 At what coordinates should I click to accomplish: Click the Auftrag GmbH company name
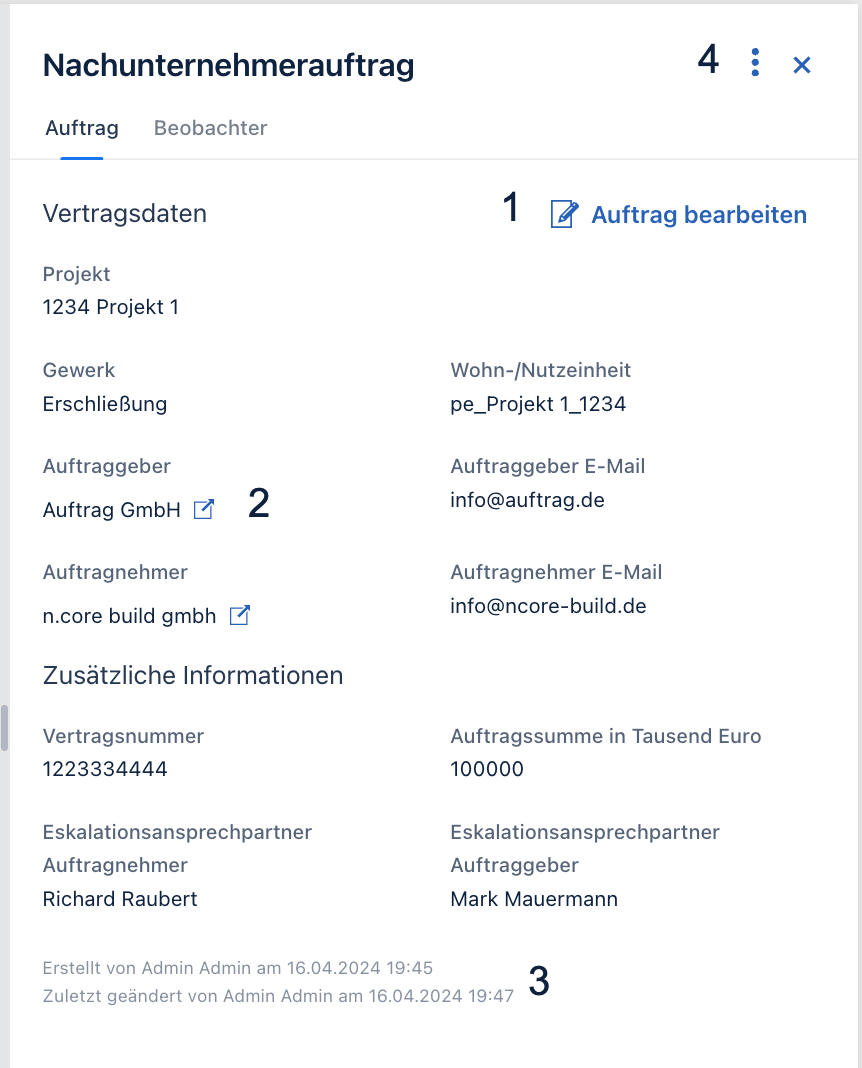point(112,509)
